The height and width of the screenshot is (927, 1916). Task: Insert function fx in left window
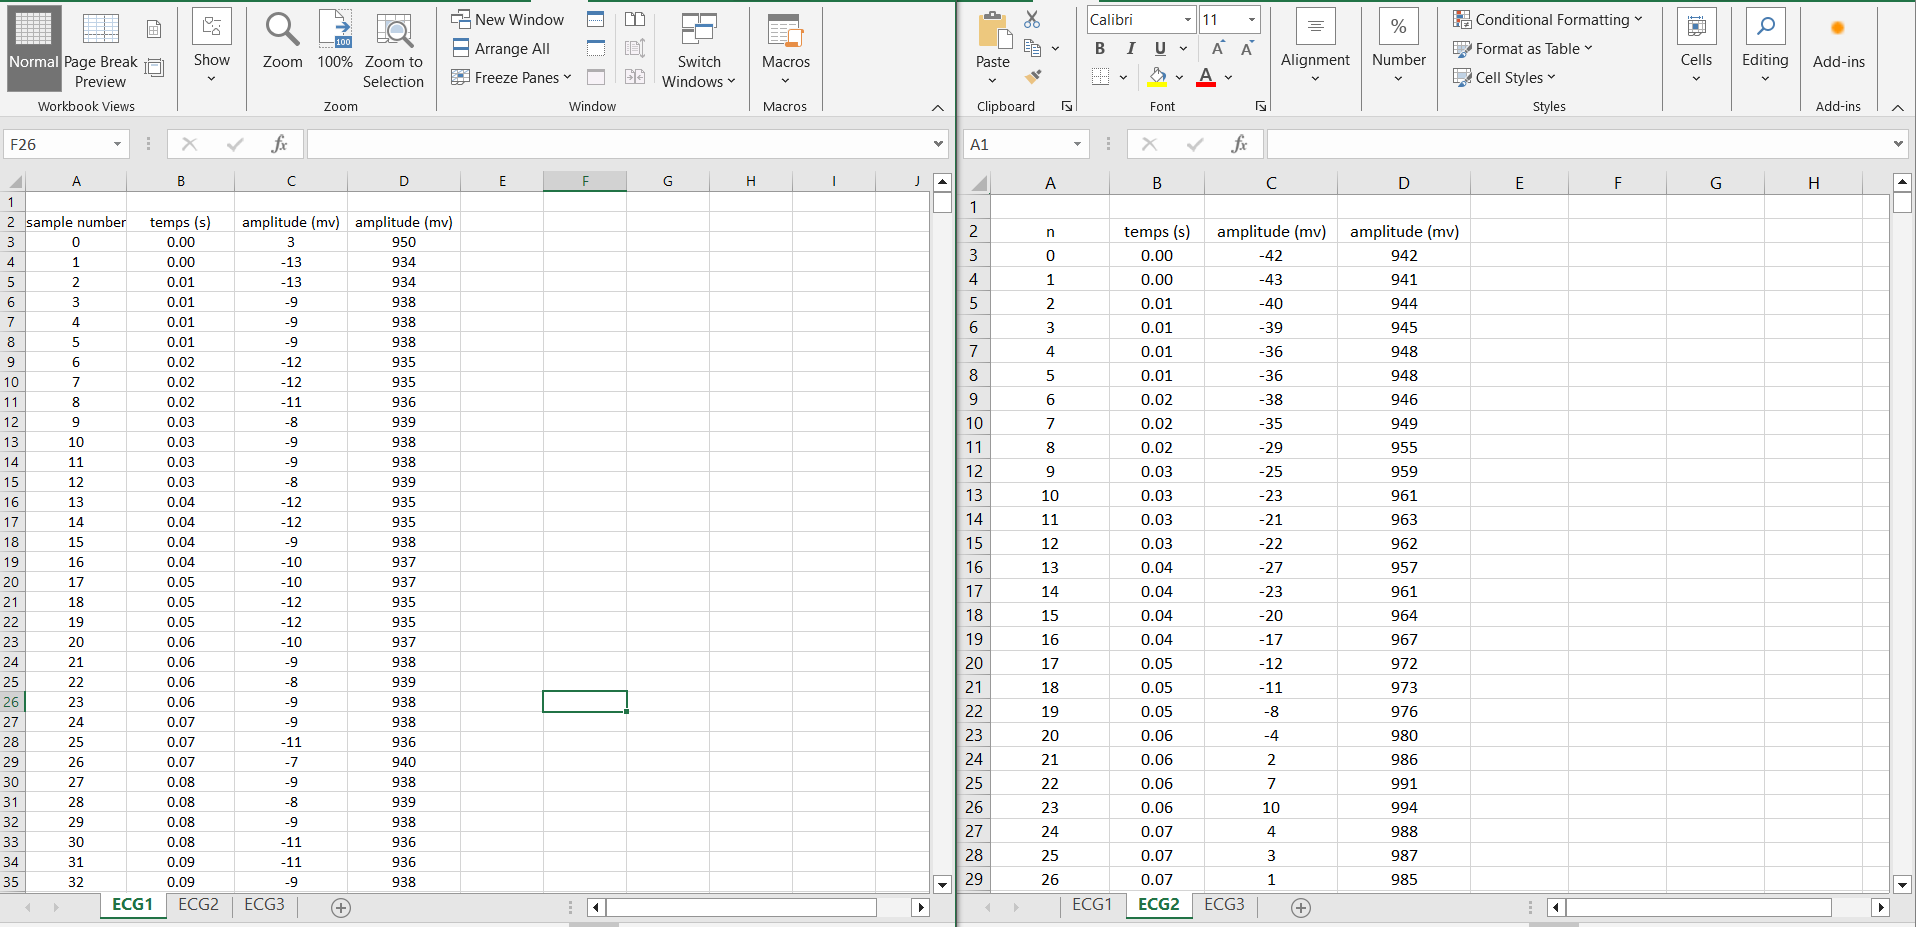[x=279, y=144]
